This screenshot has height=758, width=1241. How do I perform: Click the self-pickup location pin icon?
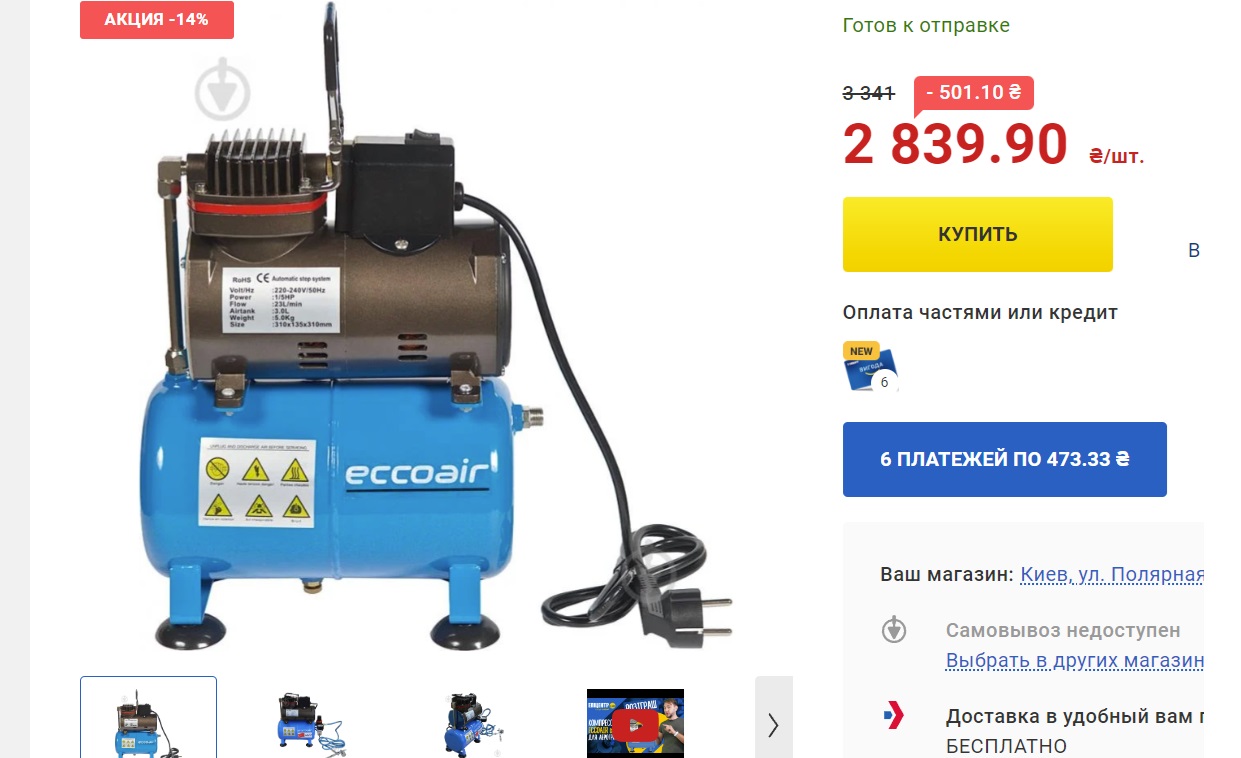click(x=894, y=630)
